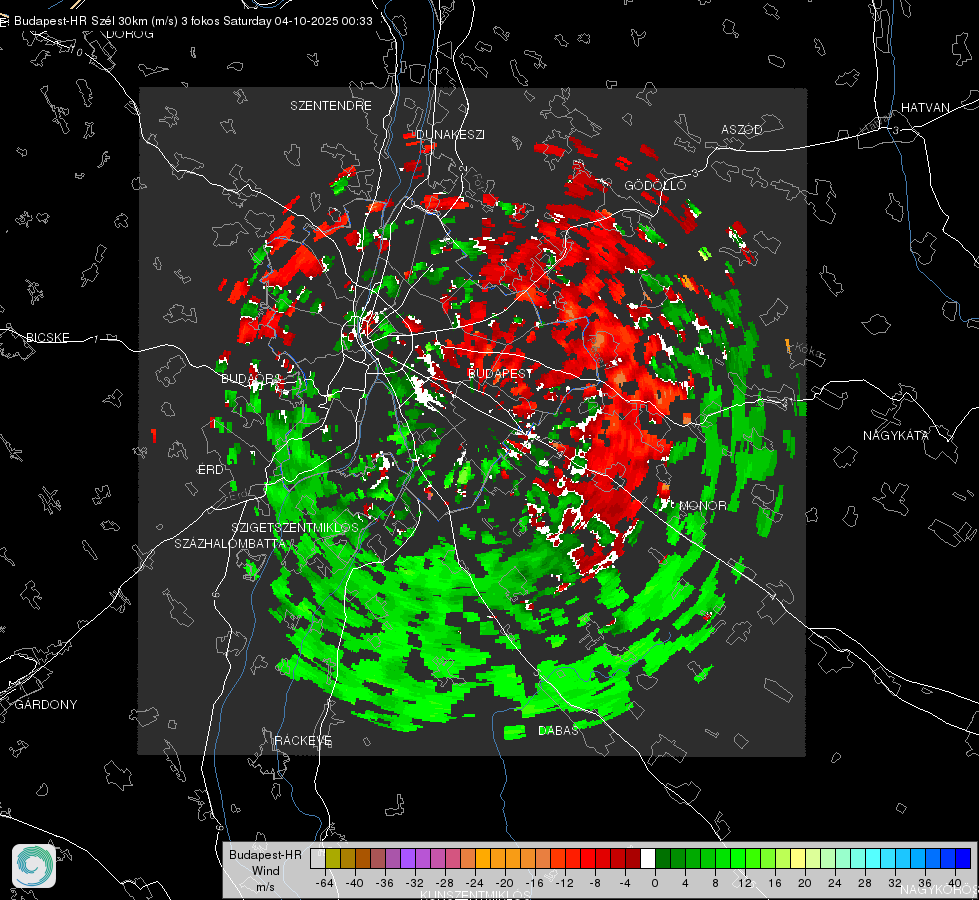Click the '-12' legend scale value
Screen dimensions: 979x900
point(564,883)
